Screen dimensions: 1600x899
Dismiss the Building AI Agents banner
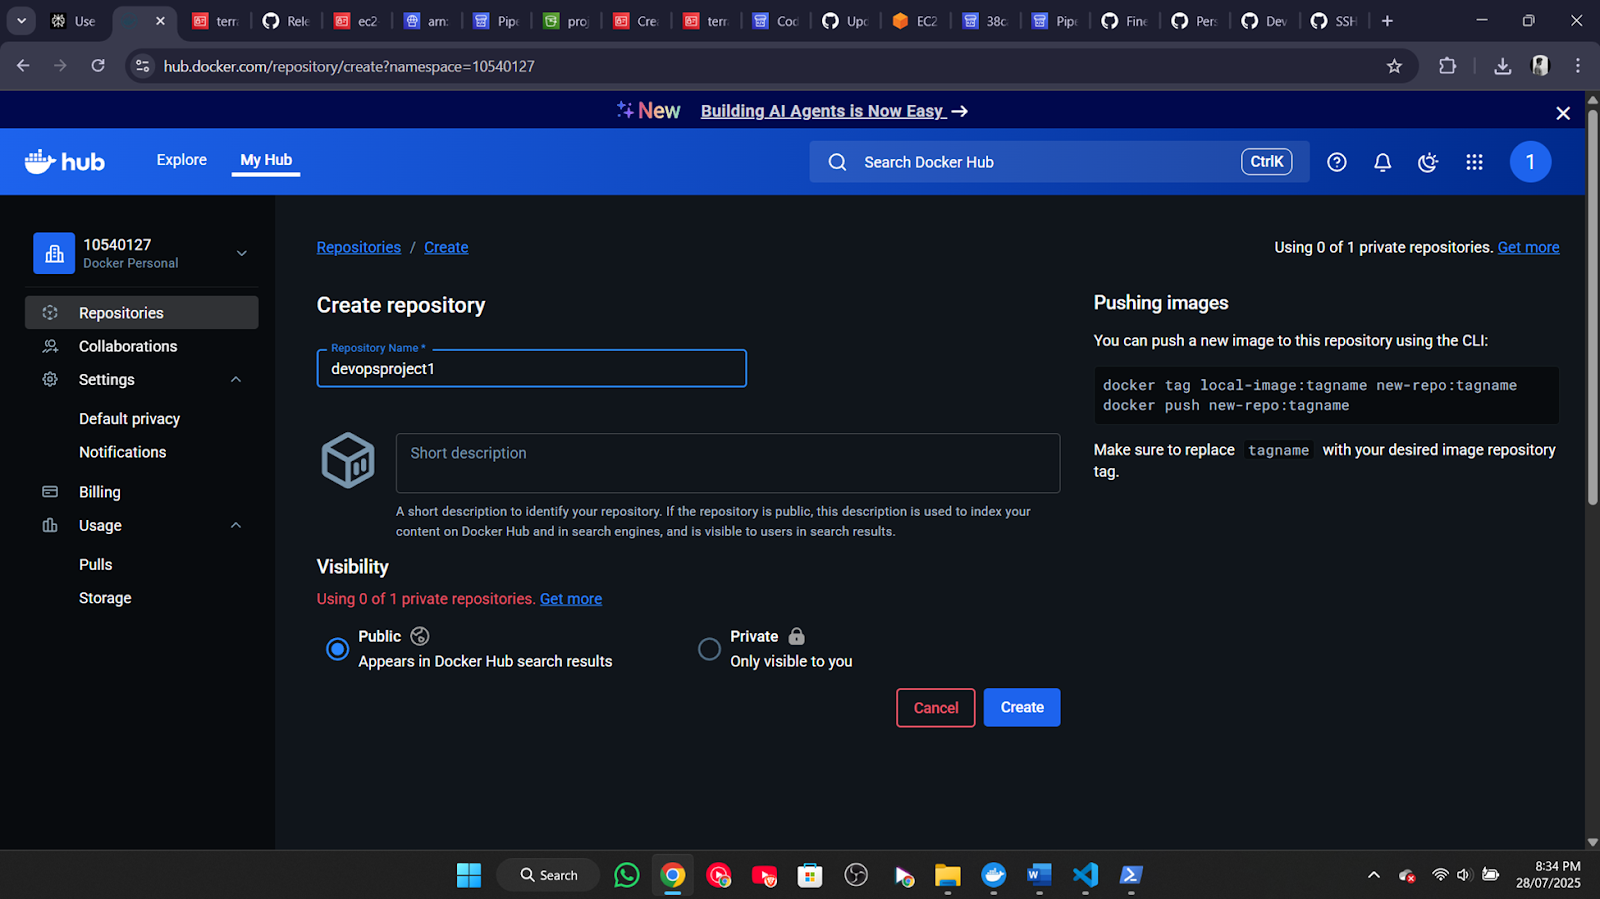point(1563,113)
